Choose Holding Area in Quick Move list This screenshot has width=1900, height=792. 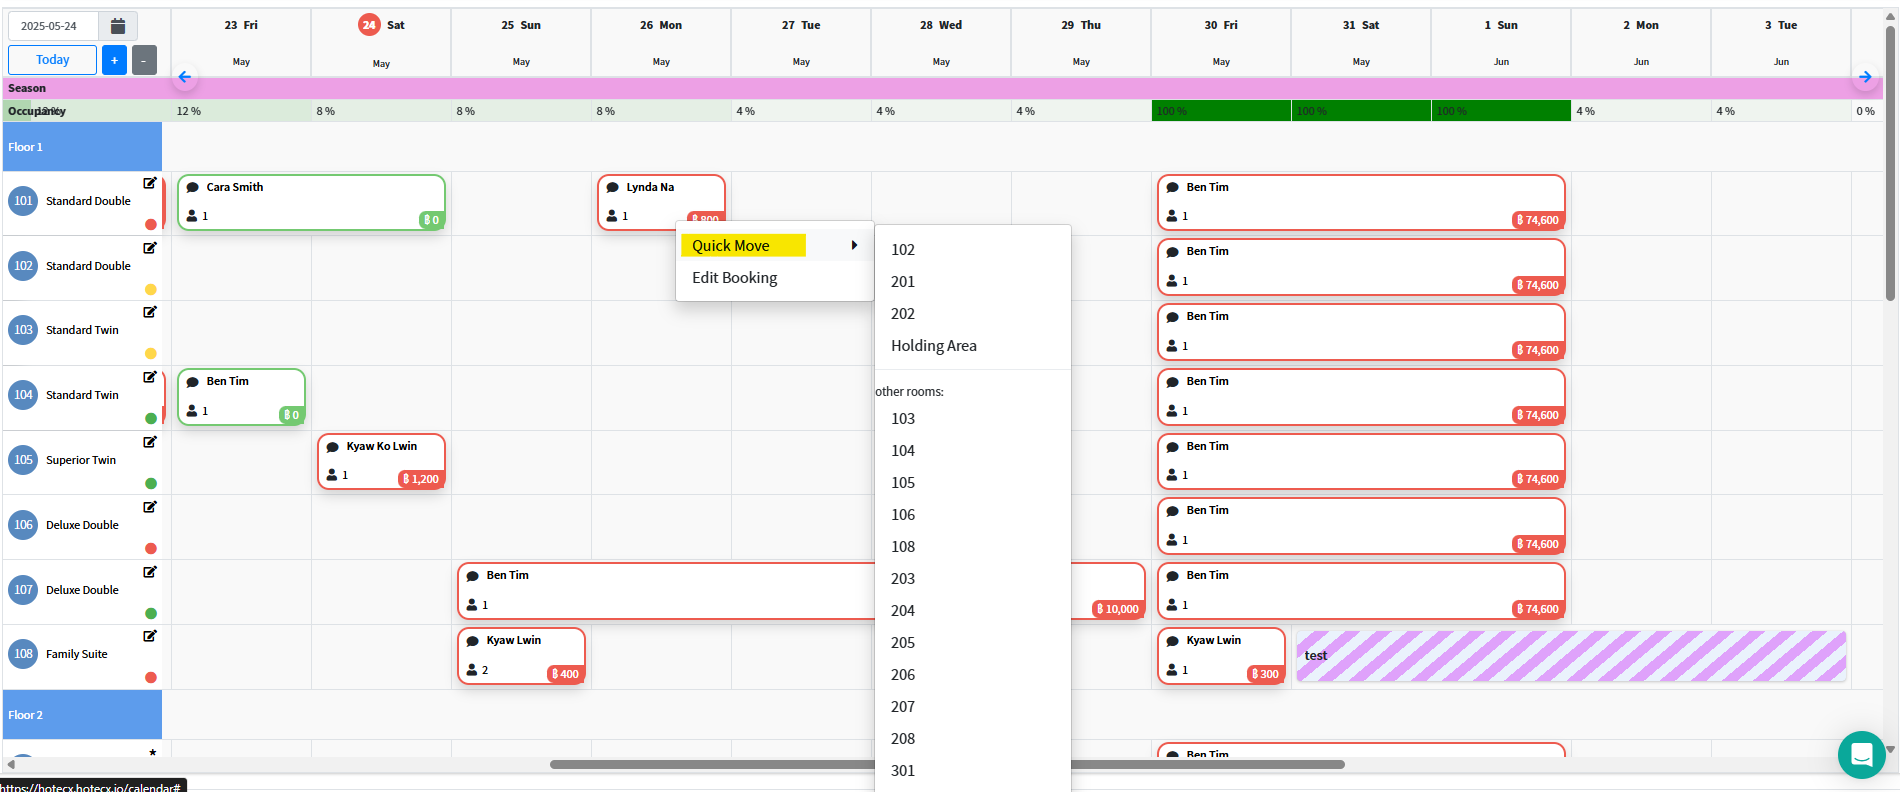tap(933, 346)
